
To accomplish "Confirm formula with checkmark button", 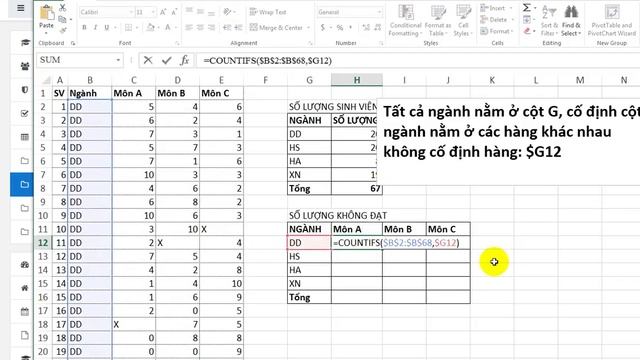I will pos(166,60).
